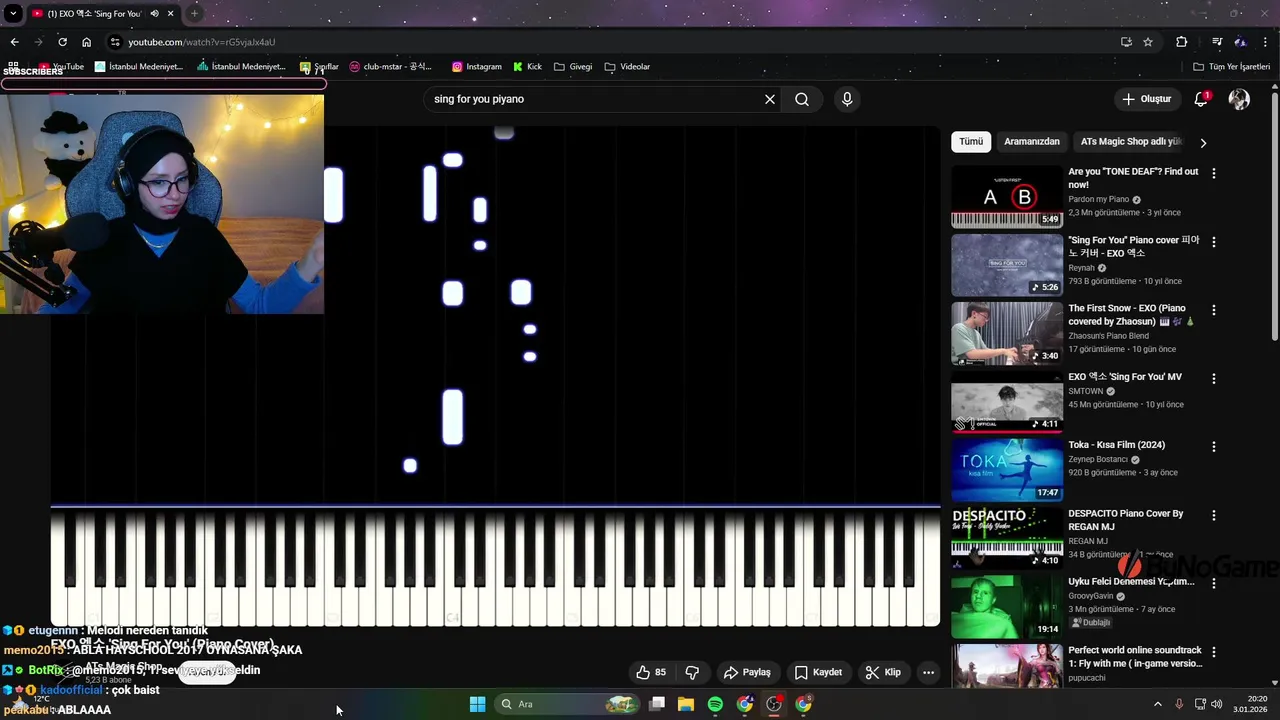Open options for Toka - Kısa Film

point(1214,447)
